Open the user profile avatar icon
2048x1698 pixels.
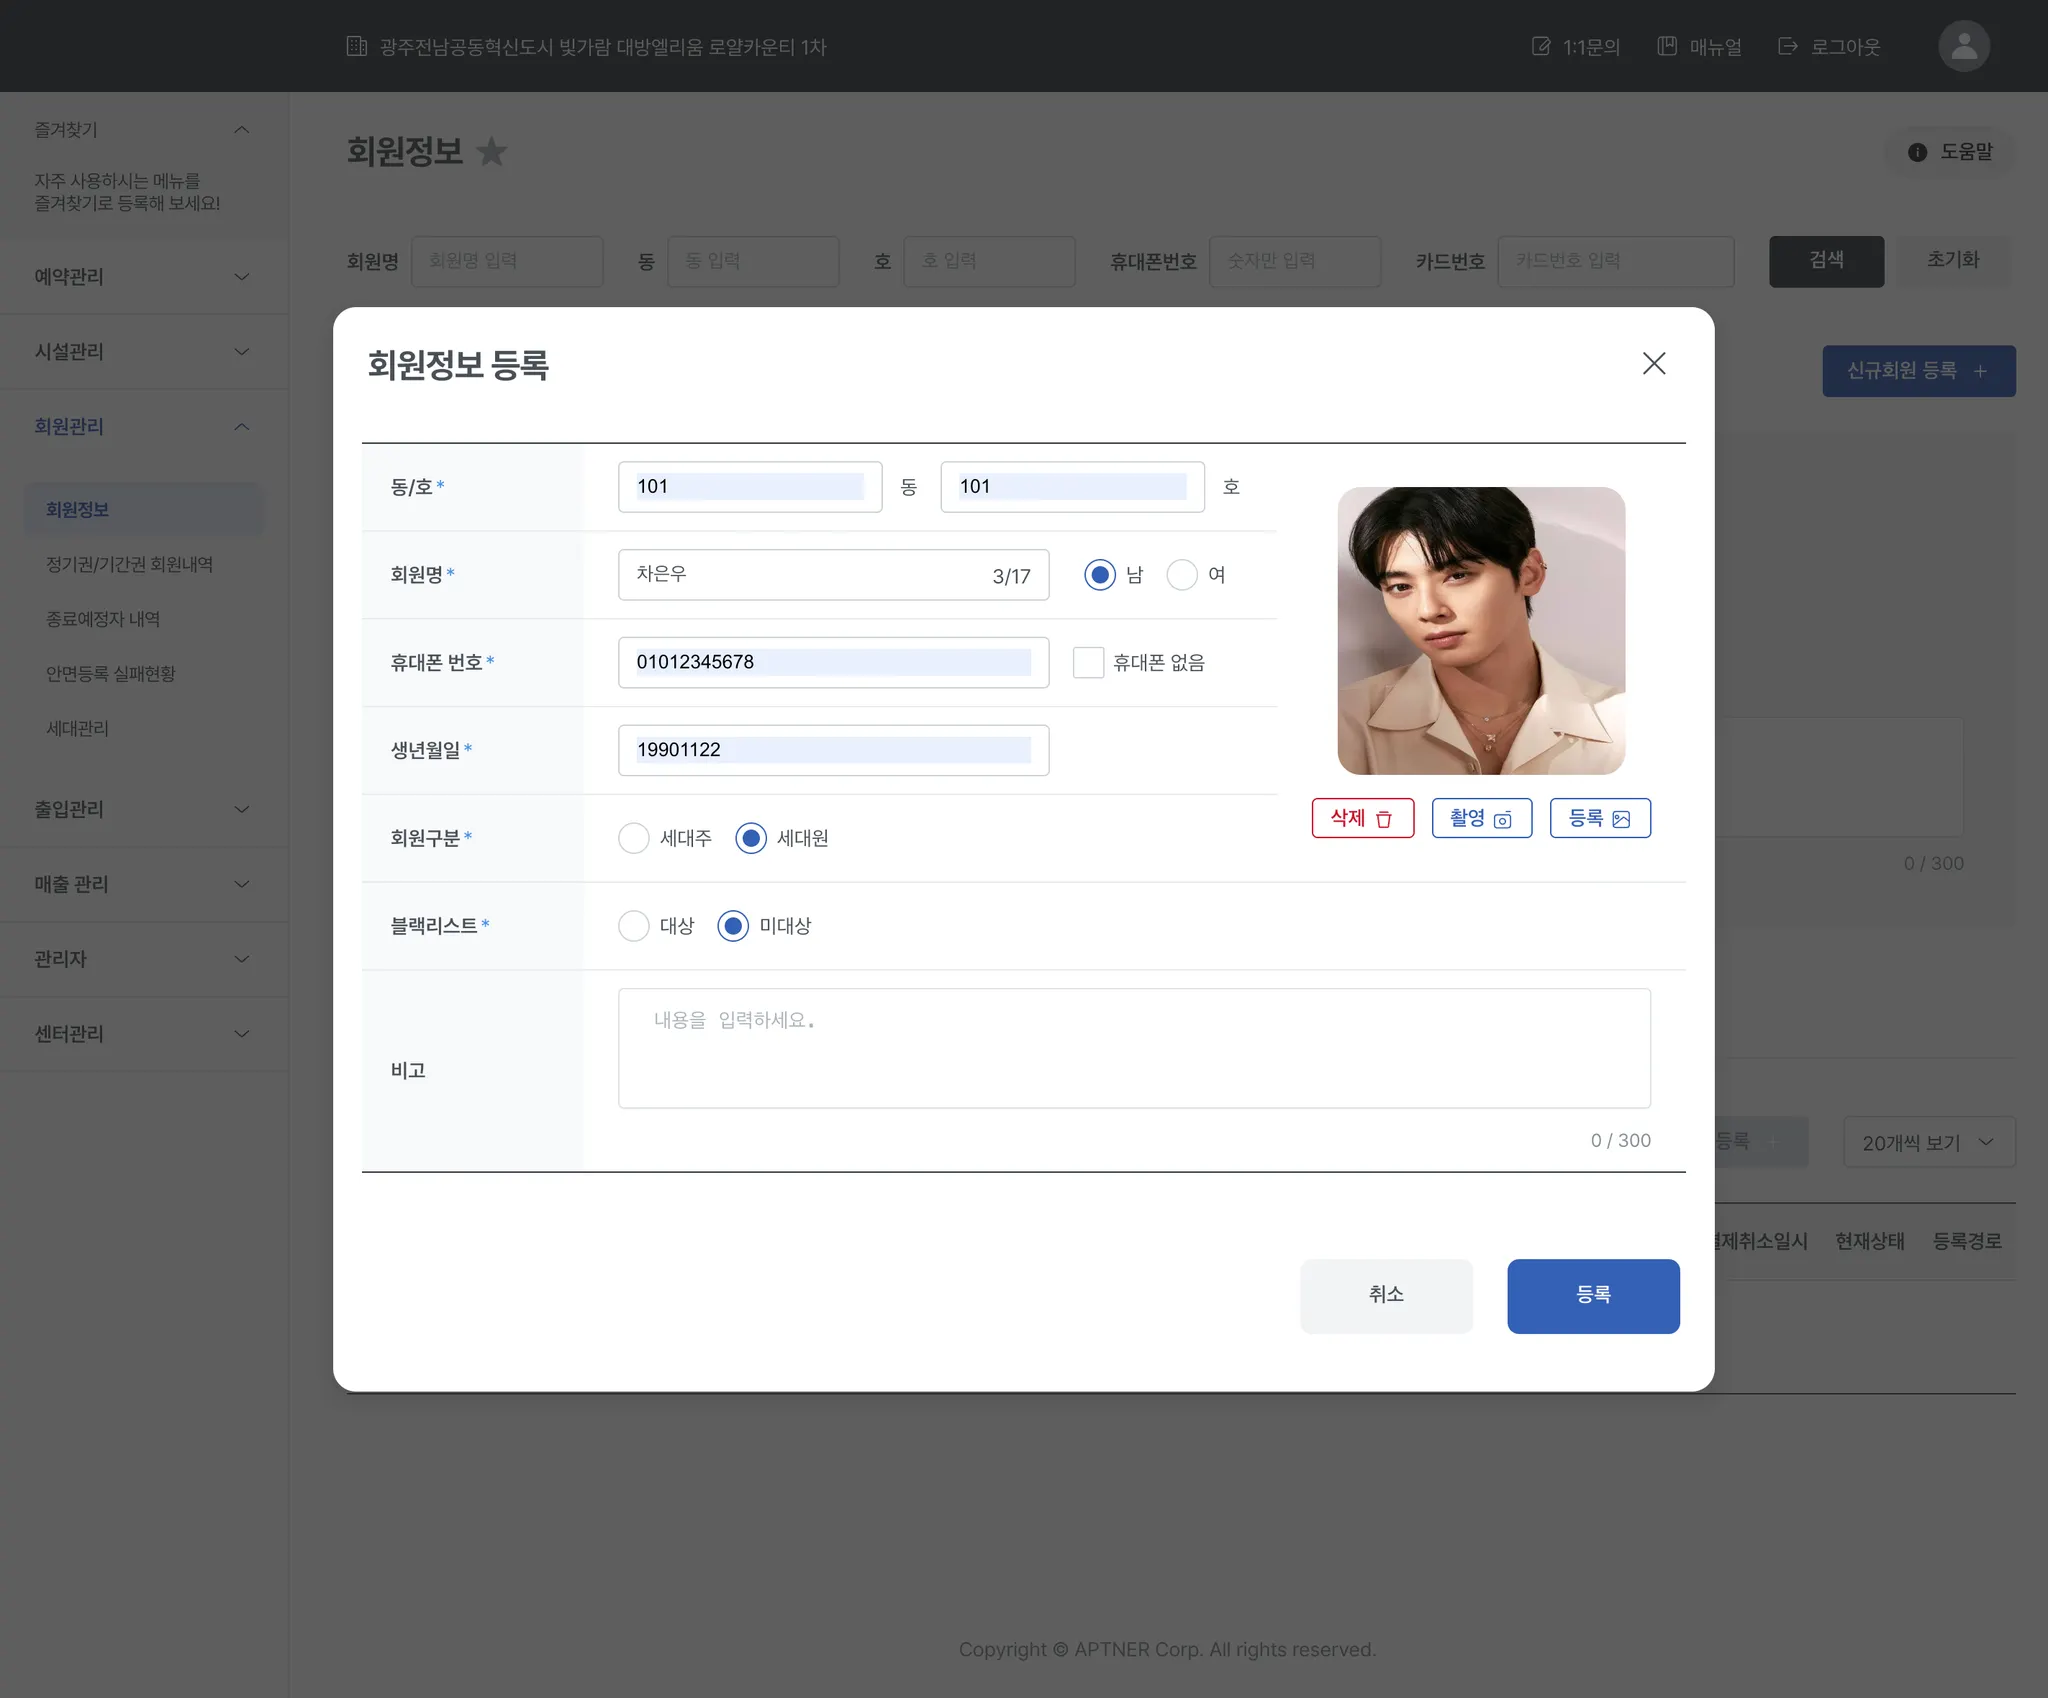(x=1963, y=46)
